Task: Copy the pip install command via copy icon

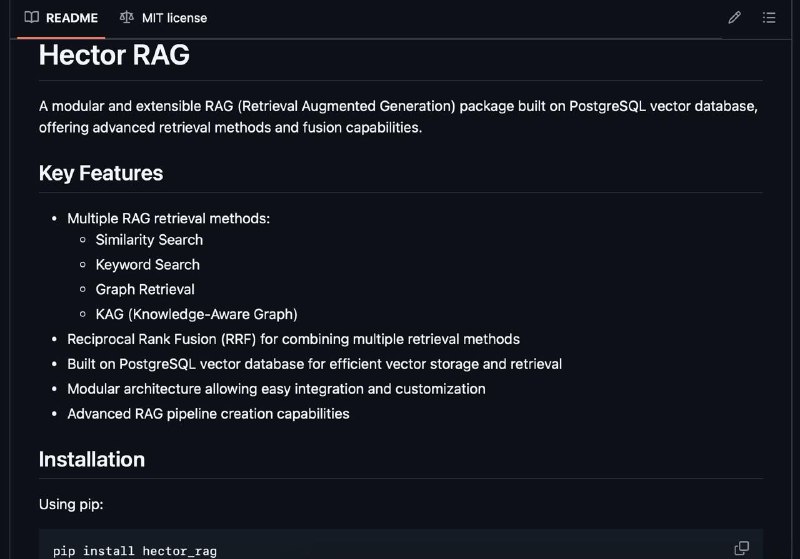Action: point(741,548)
